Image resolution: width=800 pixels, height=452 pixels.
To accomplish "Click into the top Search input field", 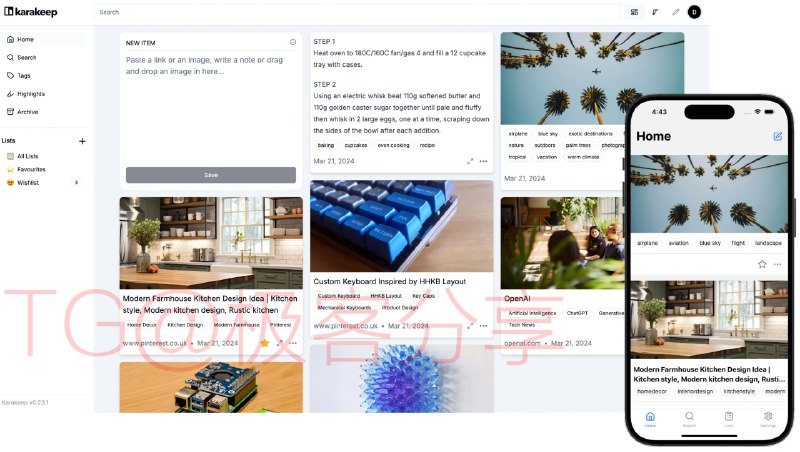I will click(x=357, y=12).
